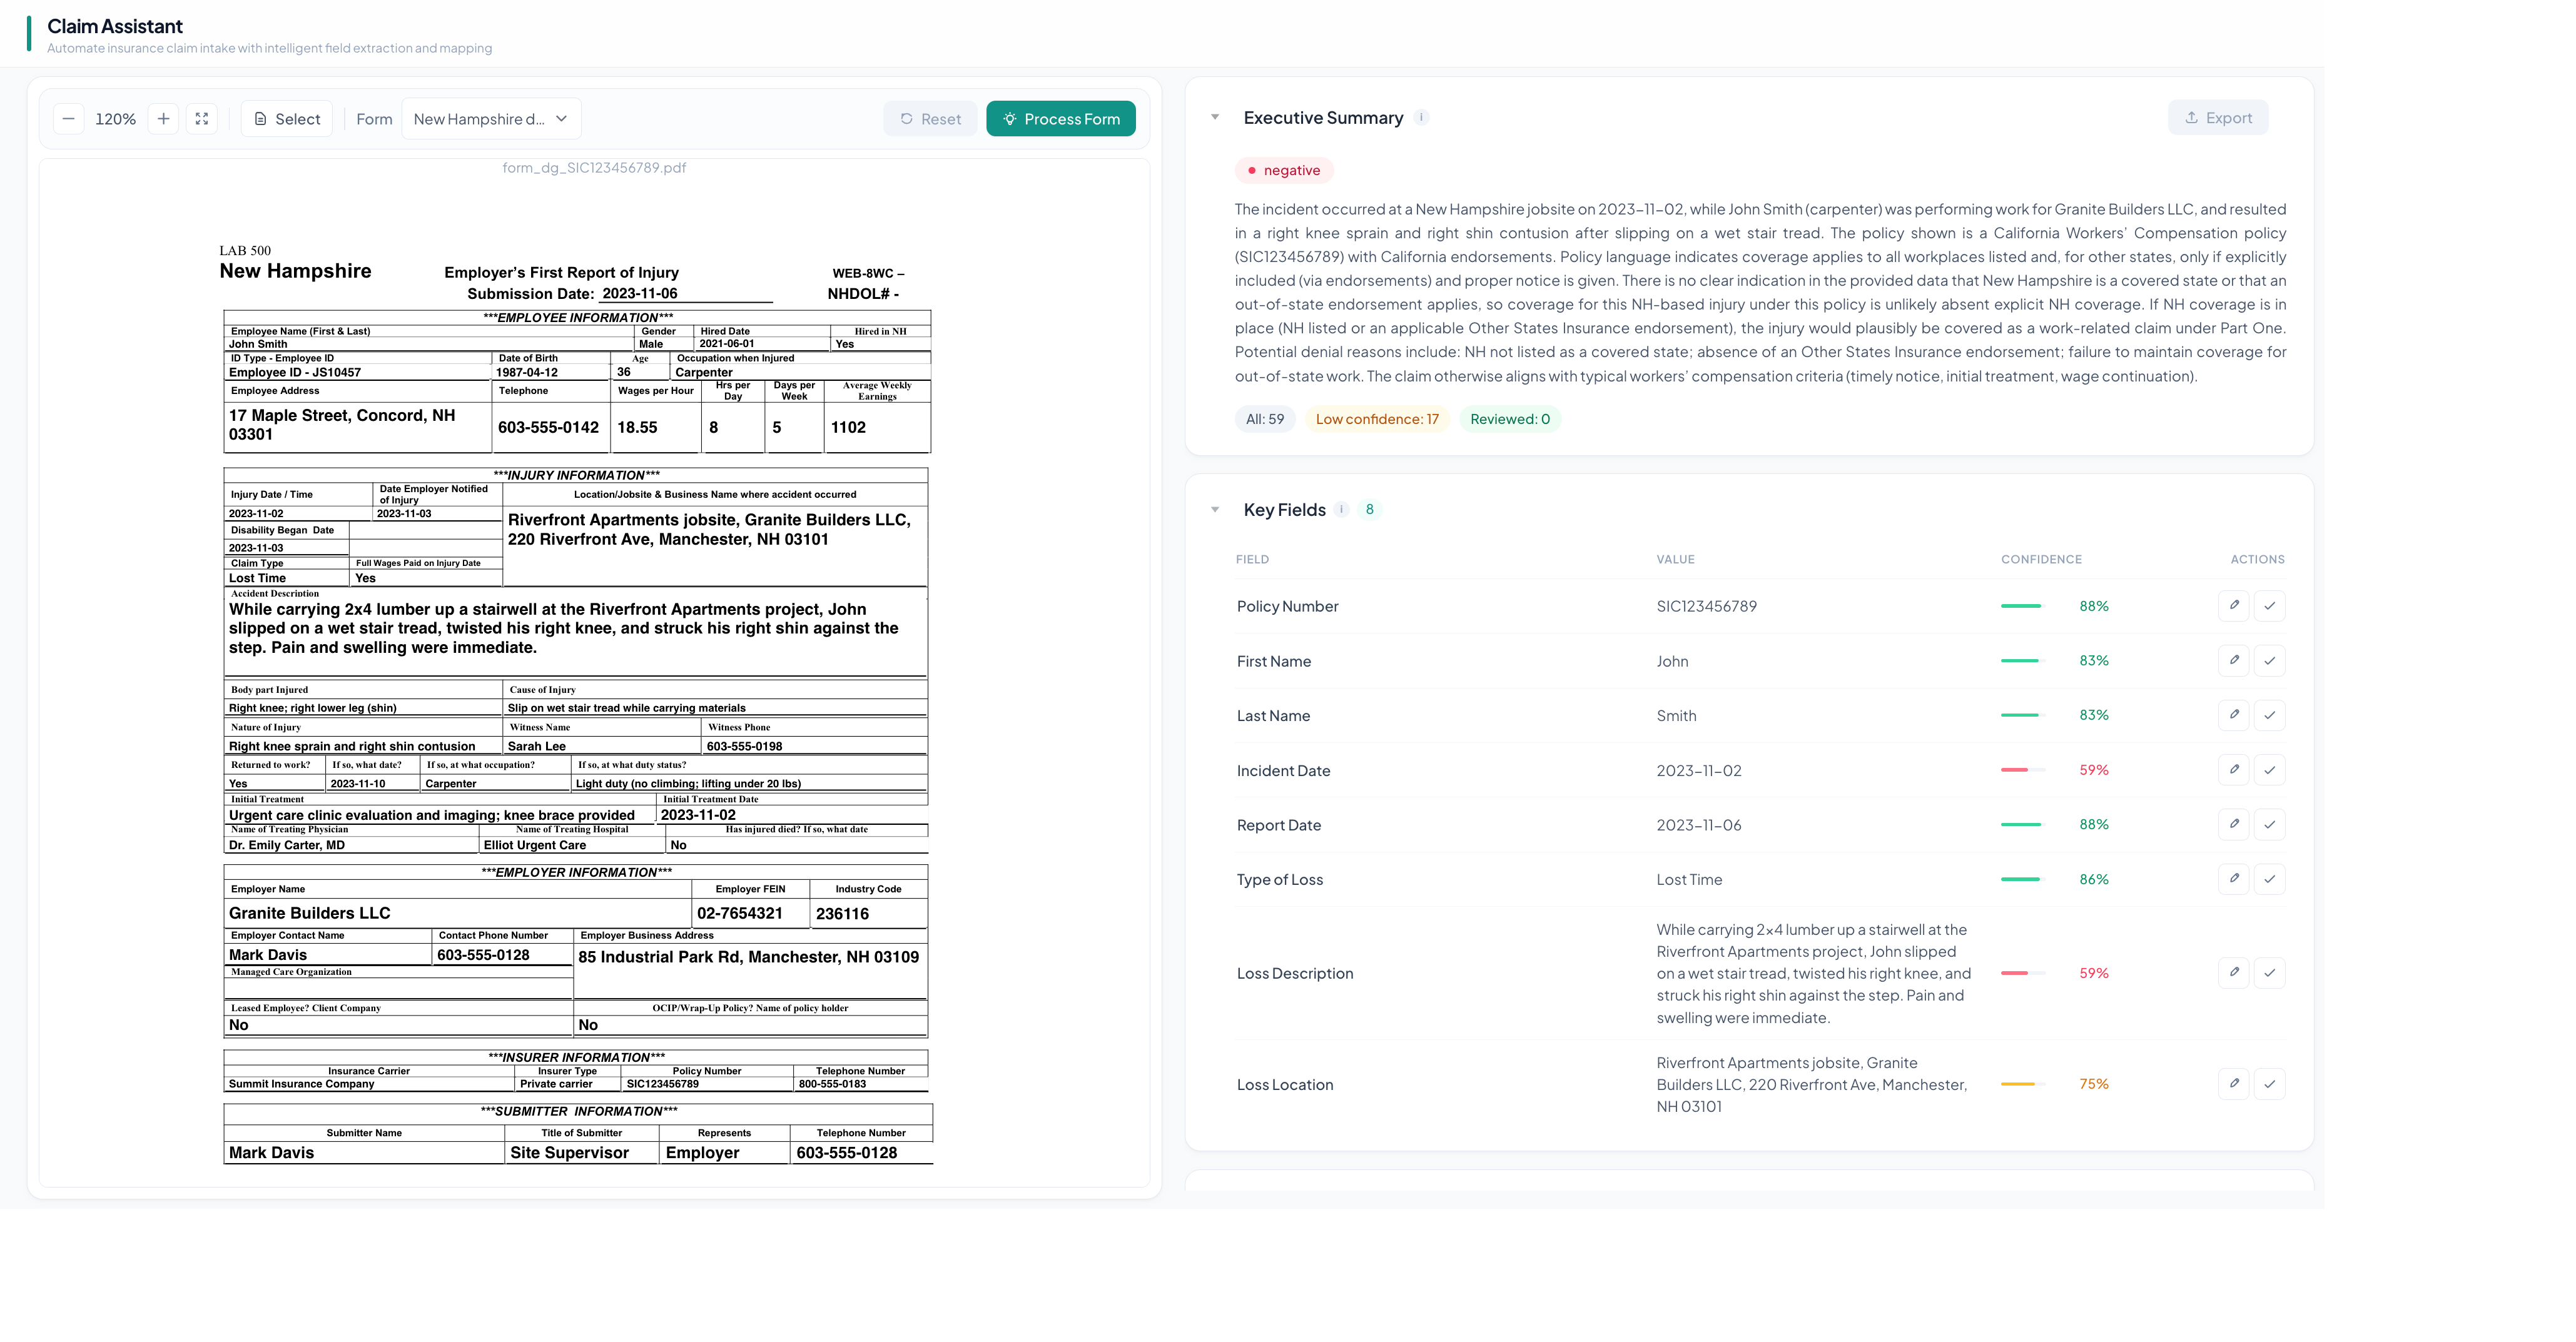The height and width of the screenshot is (1342, 2576).
Task: Click the fit-to-screen expand icon
Action: tap(202, 119)
